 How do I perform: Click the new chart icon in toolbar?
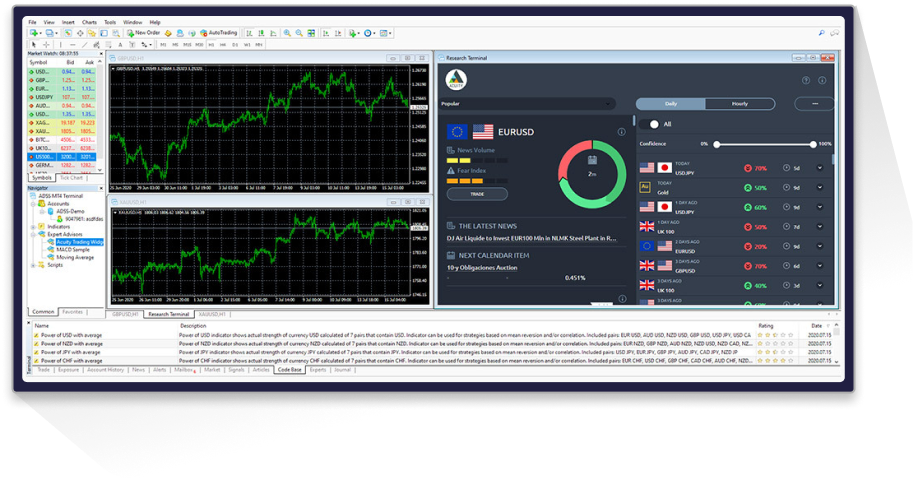34,33
